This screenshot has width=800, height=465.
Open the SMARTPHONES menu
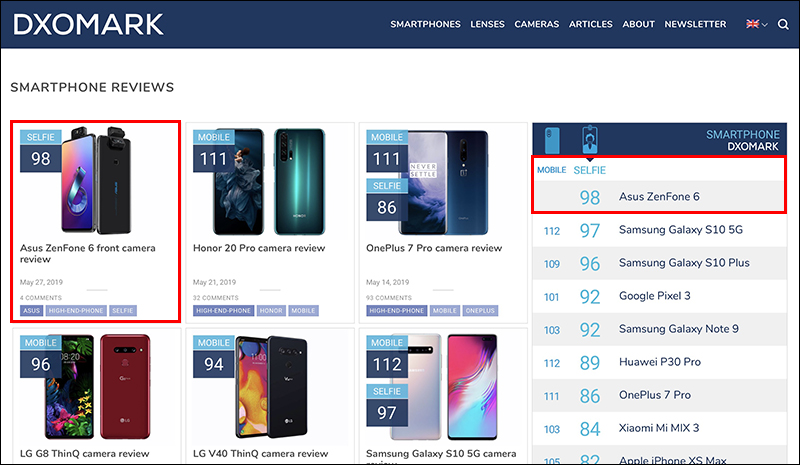coord(425,24)
